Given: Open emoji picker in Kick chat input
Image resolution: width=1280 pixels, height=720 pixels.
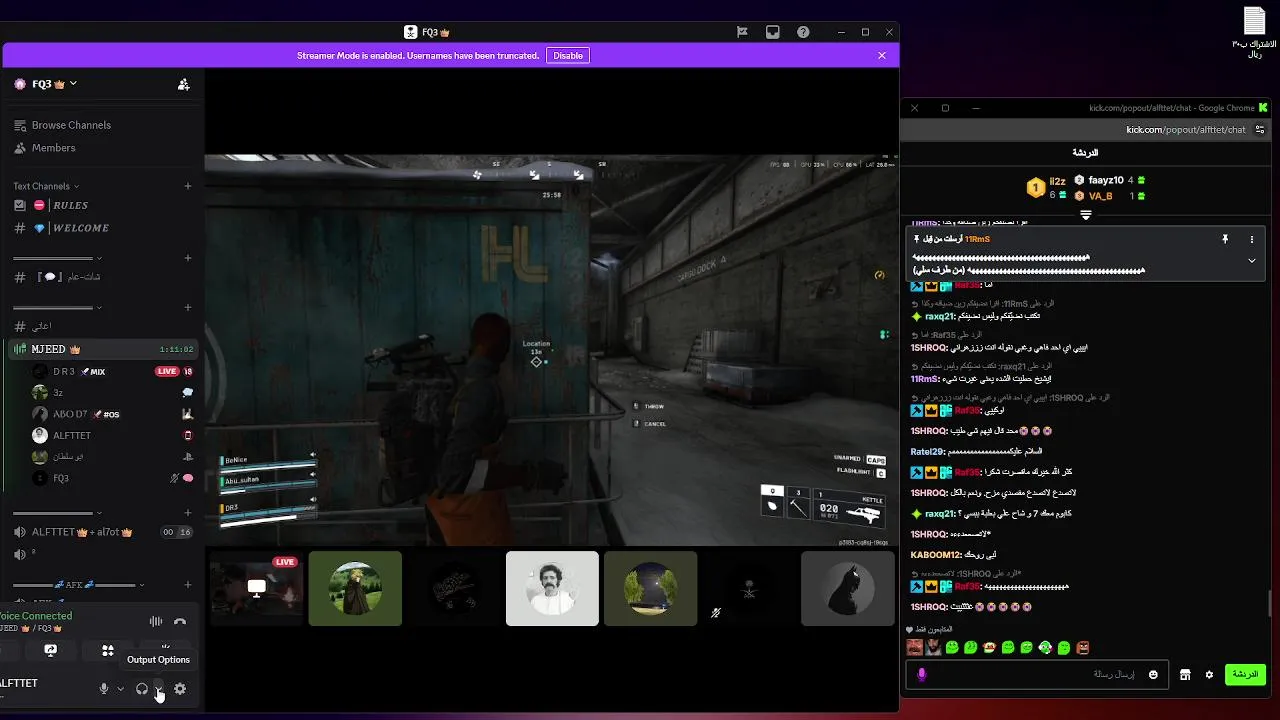Looking at the screenshot, I should click(x=1153, y=675).
